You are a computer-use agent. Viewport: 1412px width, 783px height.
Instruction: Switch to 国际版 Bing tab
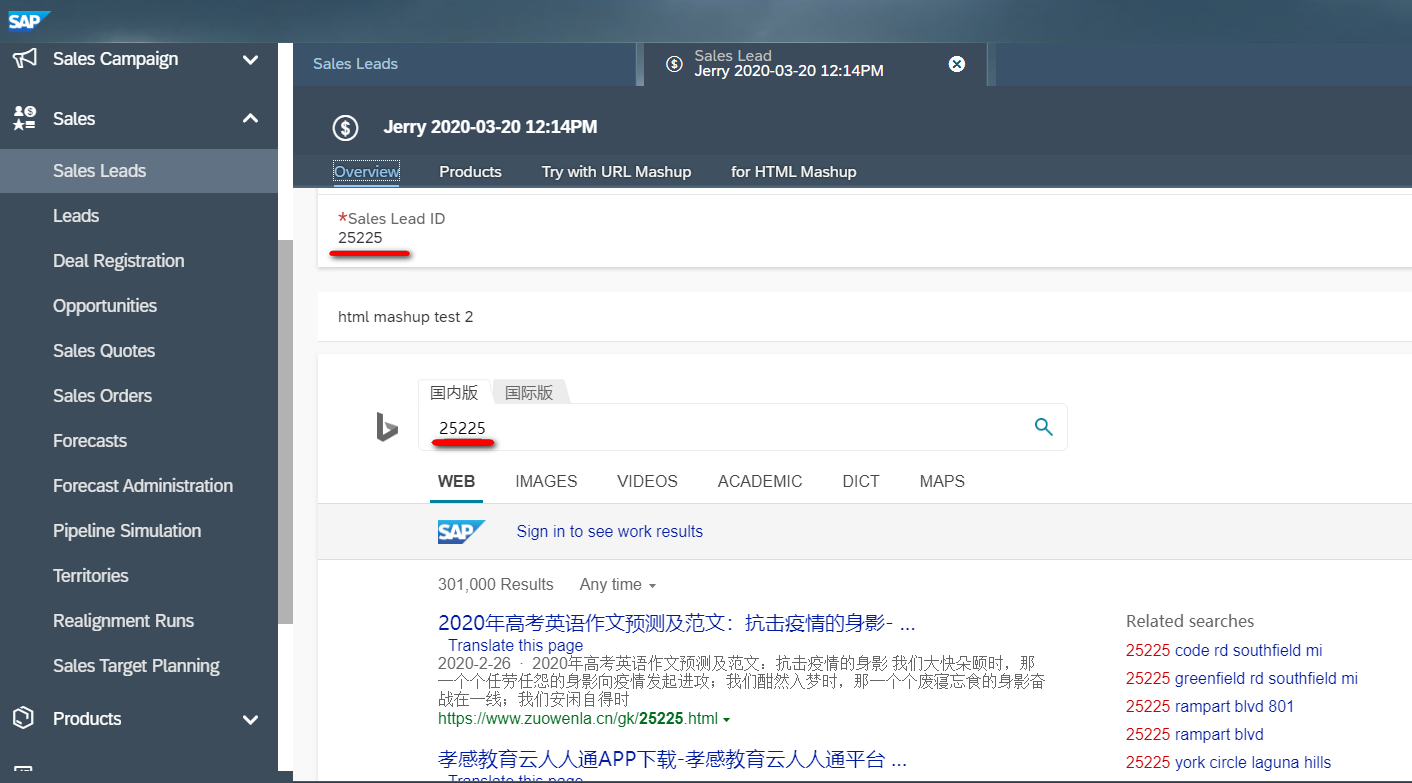529,393
